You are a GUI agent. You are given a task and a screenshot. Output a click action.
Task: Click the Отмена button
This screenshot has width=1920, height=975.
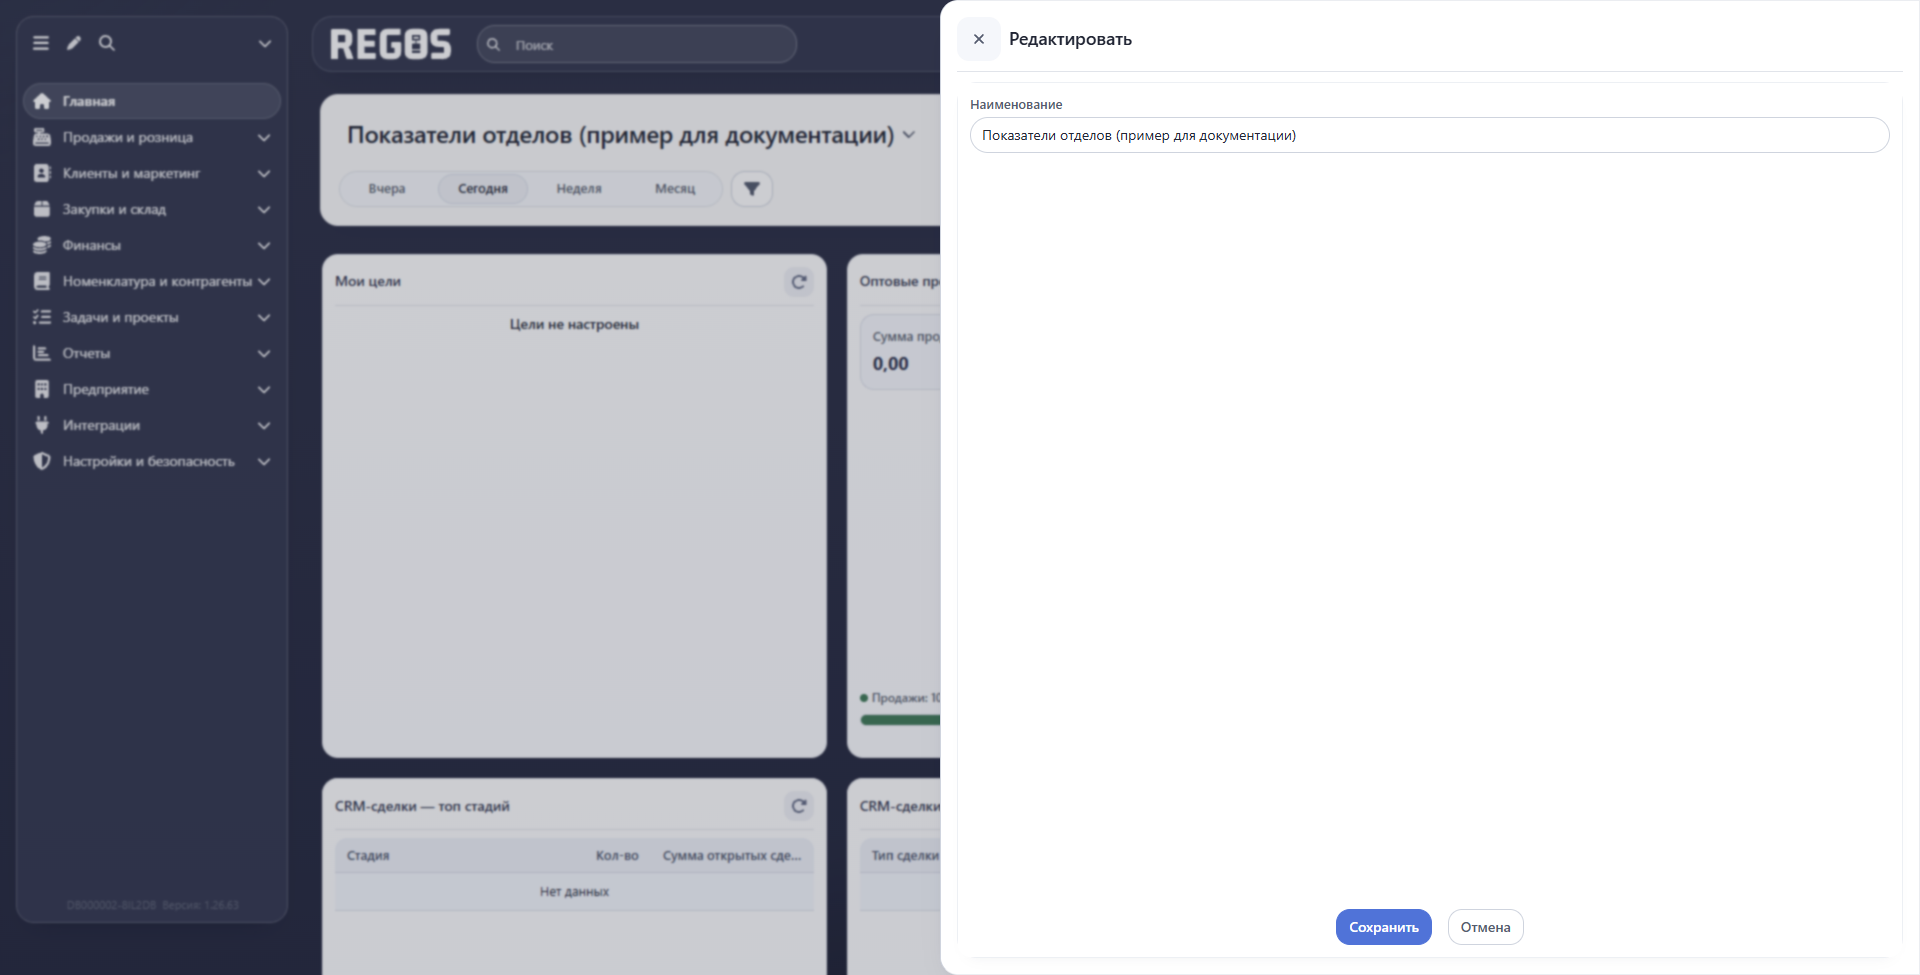pos(1486,927)
